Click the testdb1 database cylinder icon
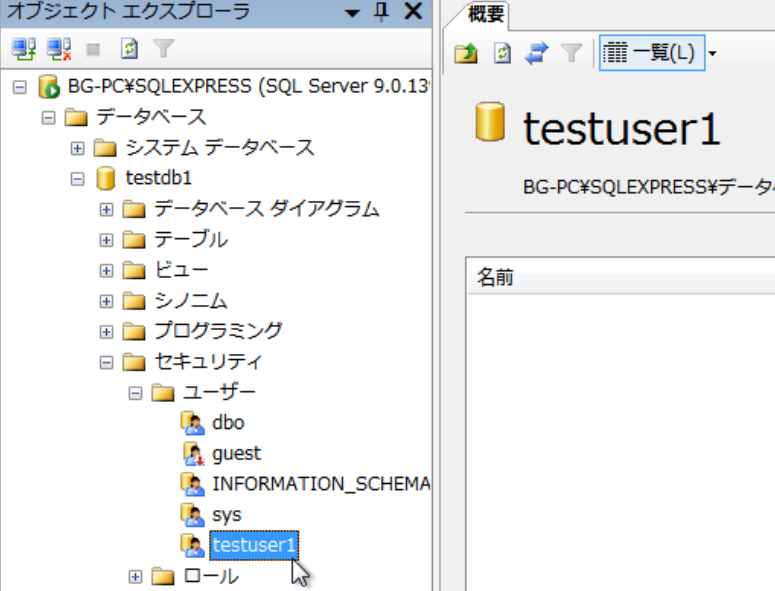Image resolution: width=775 pixels, height=591 pixels. (106, 178)
